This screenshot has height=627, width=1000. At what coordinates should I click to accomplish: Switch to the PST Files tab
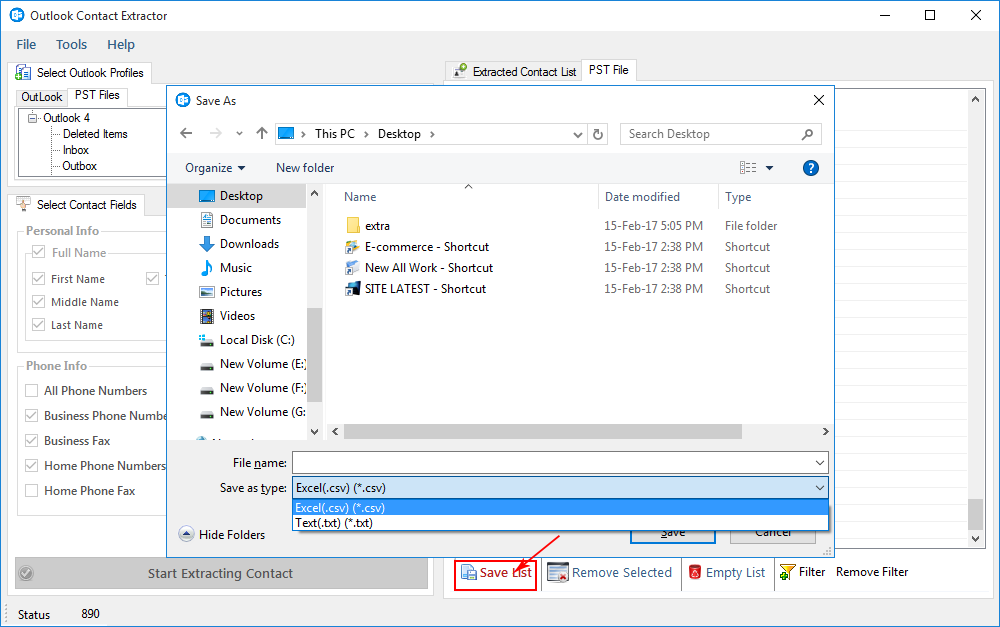97,95
